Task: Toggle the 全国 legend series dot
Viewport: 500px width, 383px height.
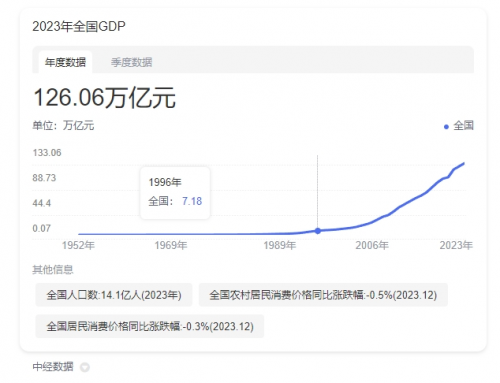Action: click(446, 127)
